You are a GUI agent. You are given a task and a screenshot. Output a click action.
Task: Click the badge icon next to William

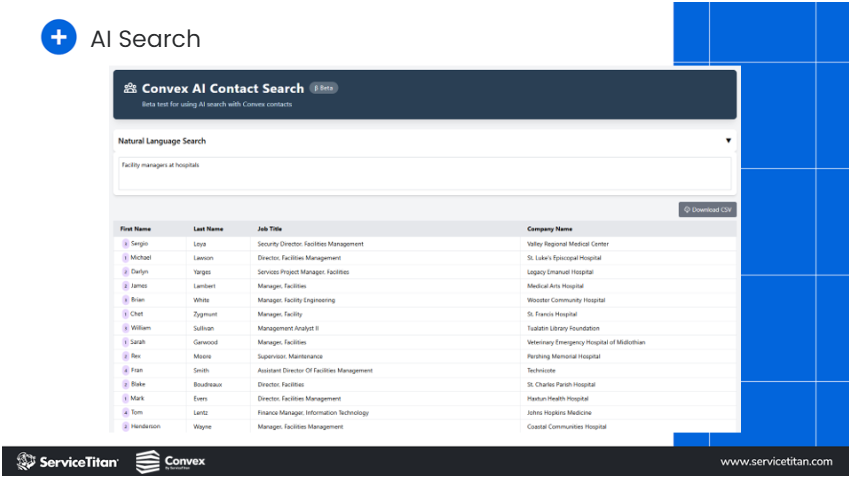click(125, 329)
